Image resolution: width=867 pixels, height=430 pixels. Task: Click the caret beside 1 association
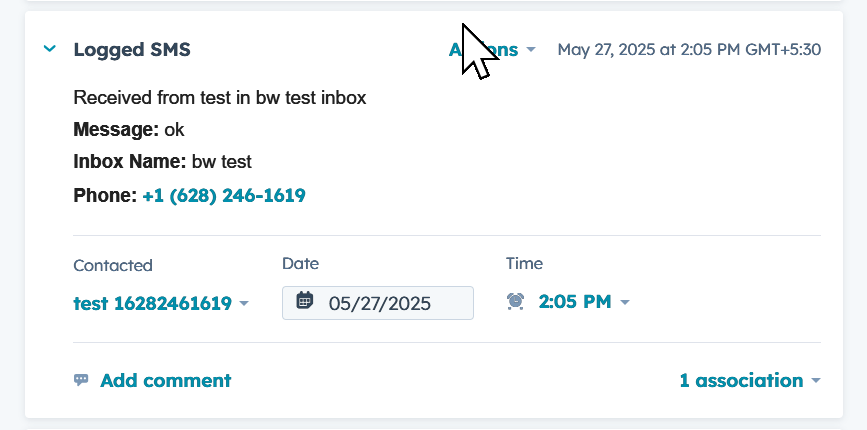[816, 381]
